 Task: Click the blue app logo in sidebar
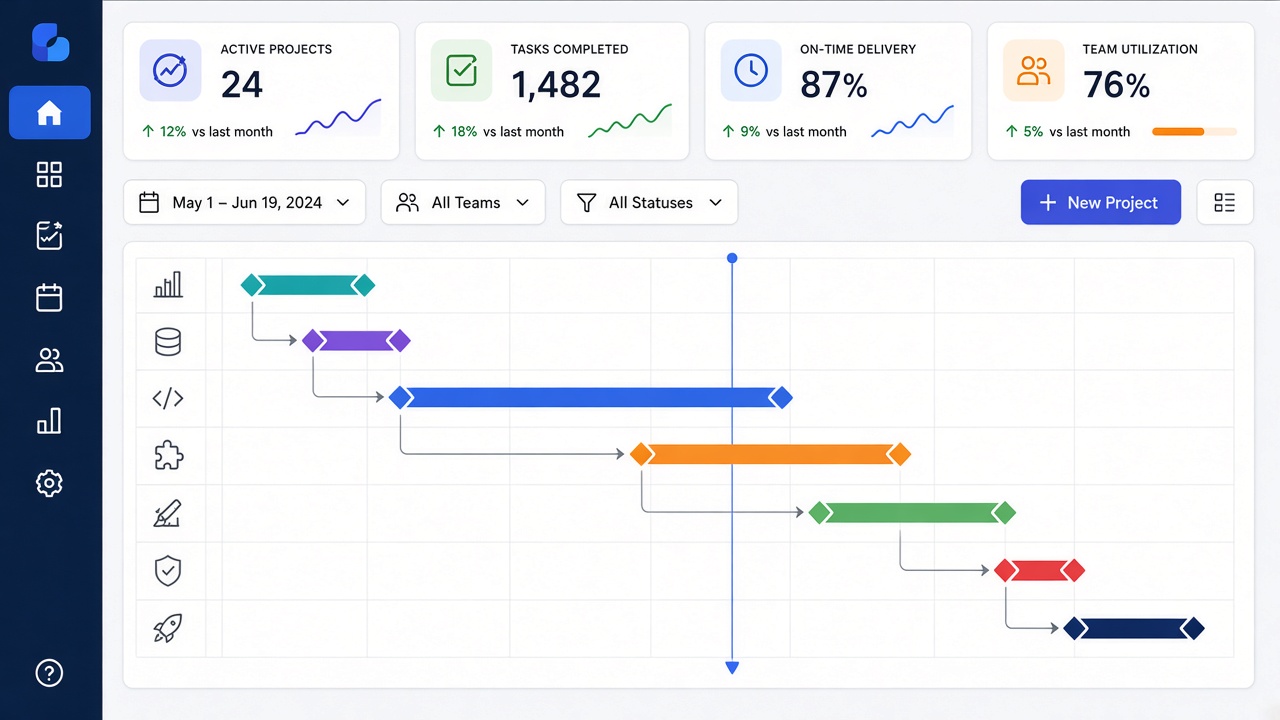pos(50,45)
